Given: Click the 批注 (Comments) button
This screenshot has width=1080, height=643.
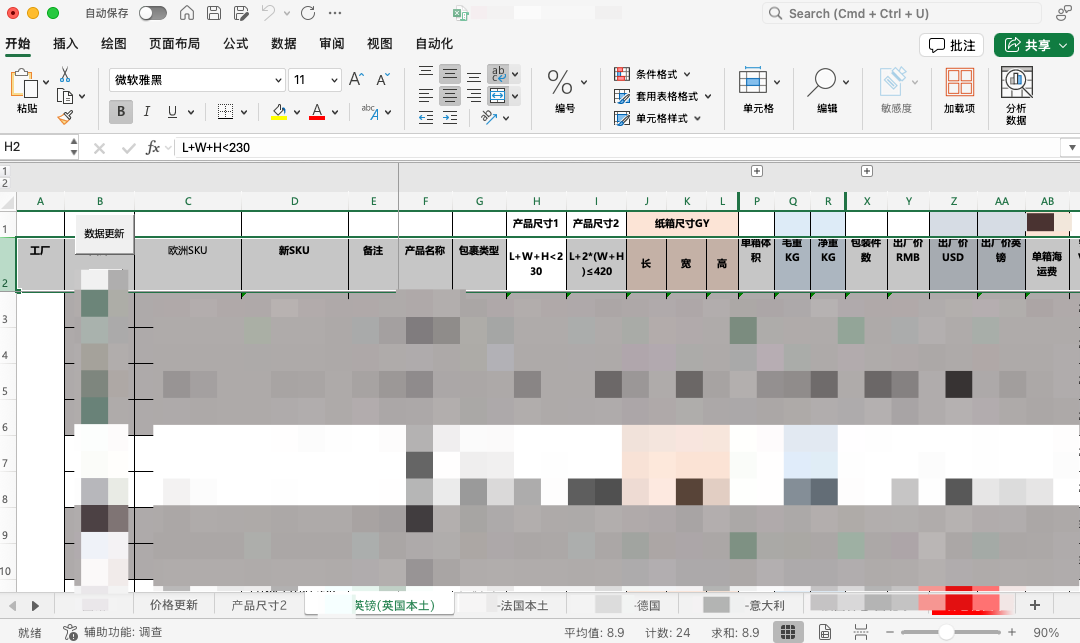Looking at the screenshot, I should coord(952,45).
